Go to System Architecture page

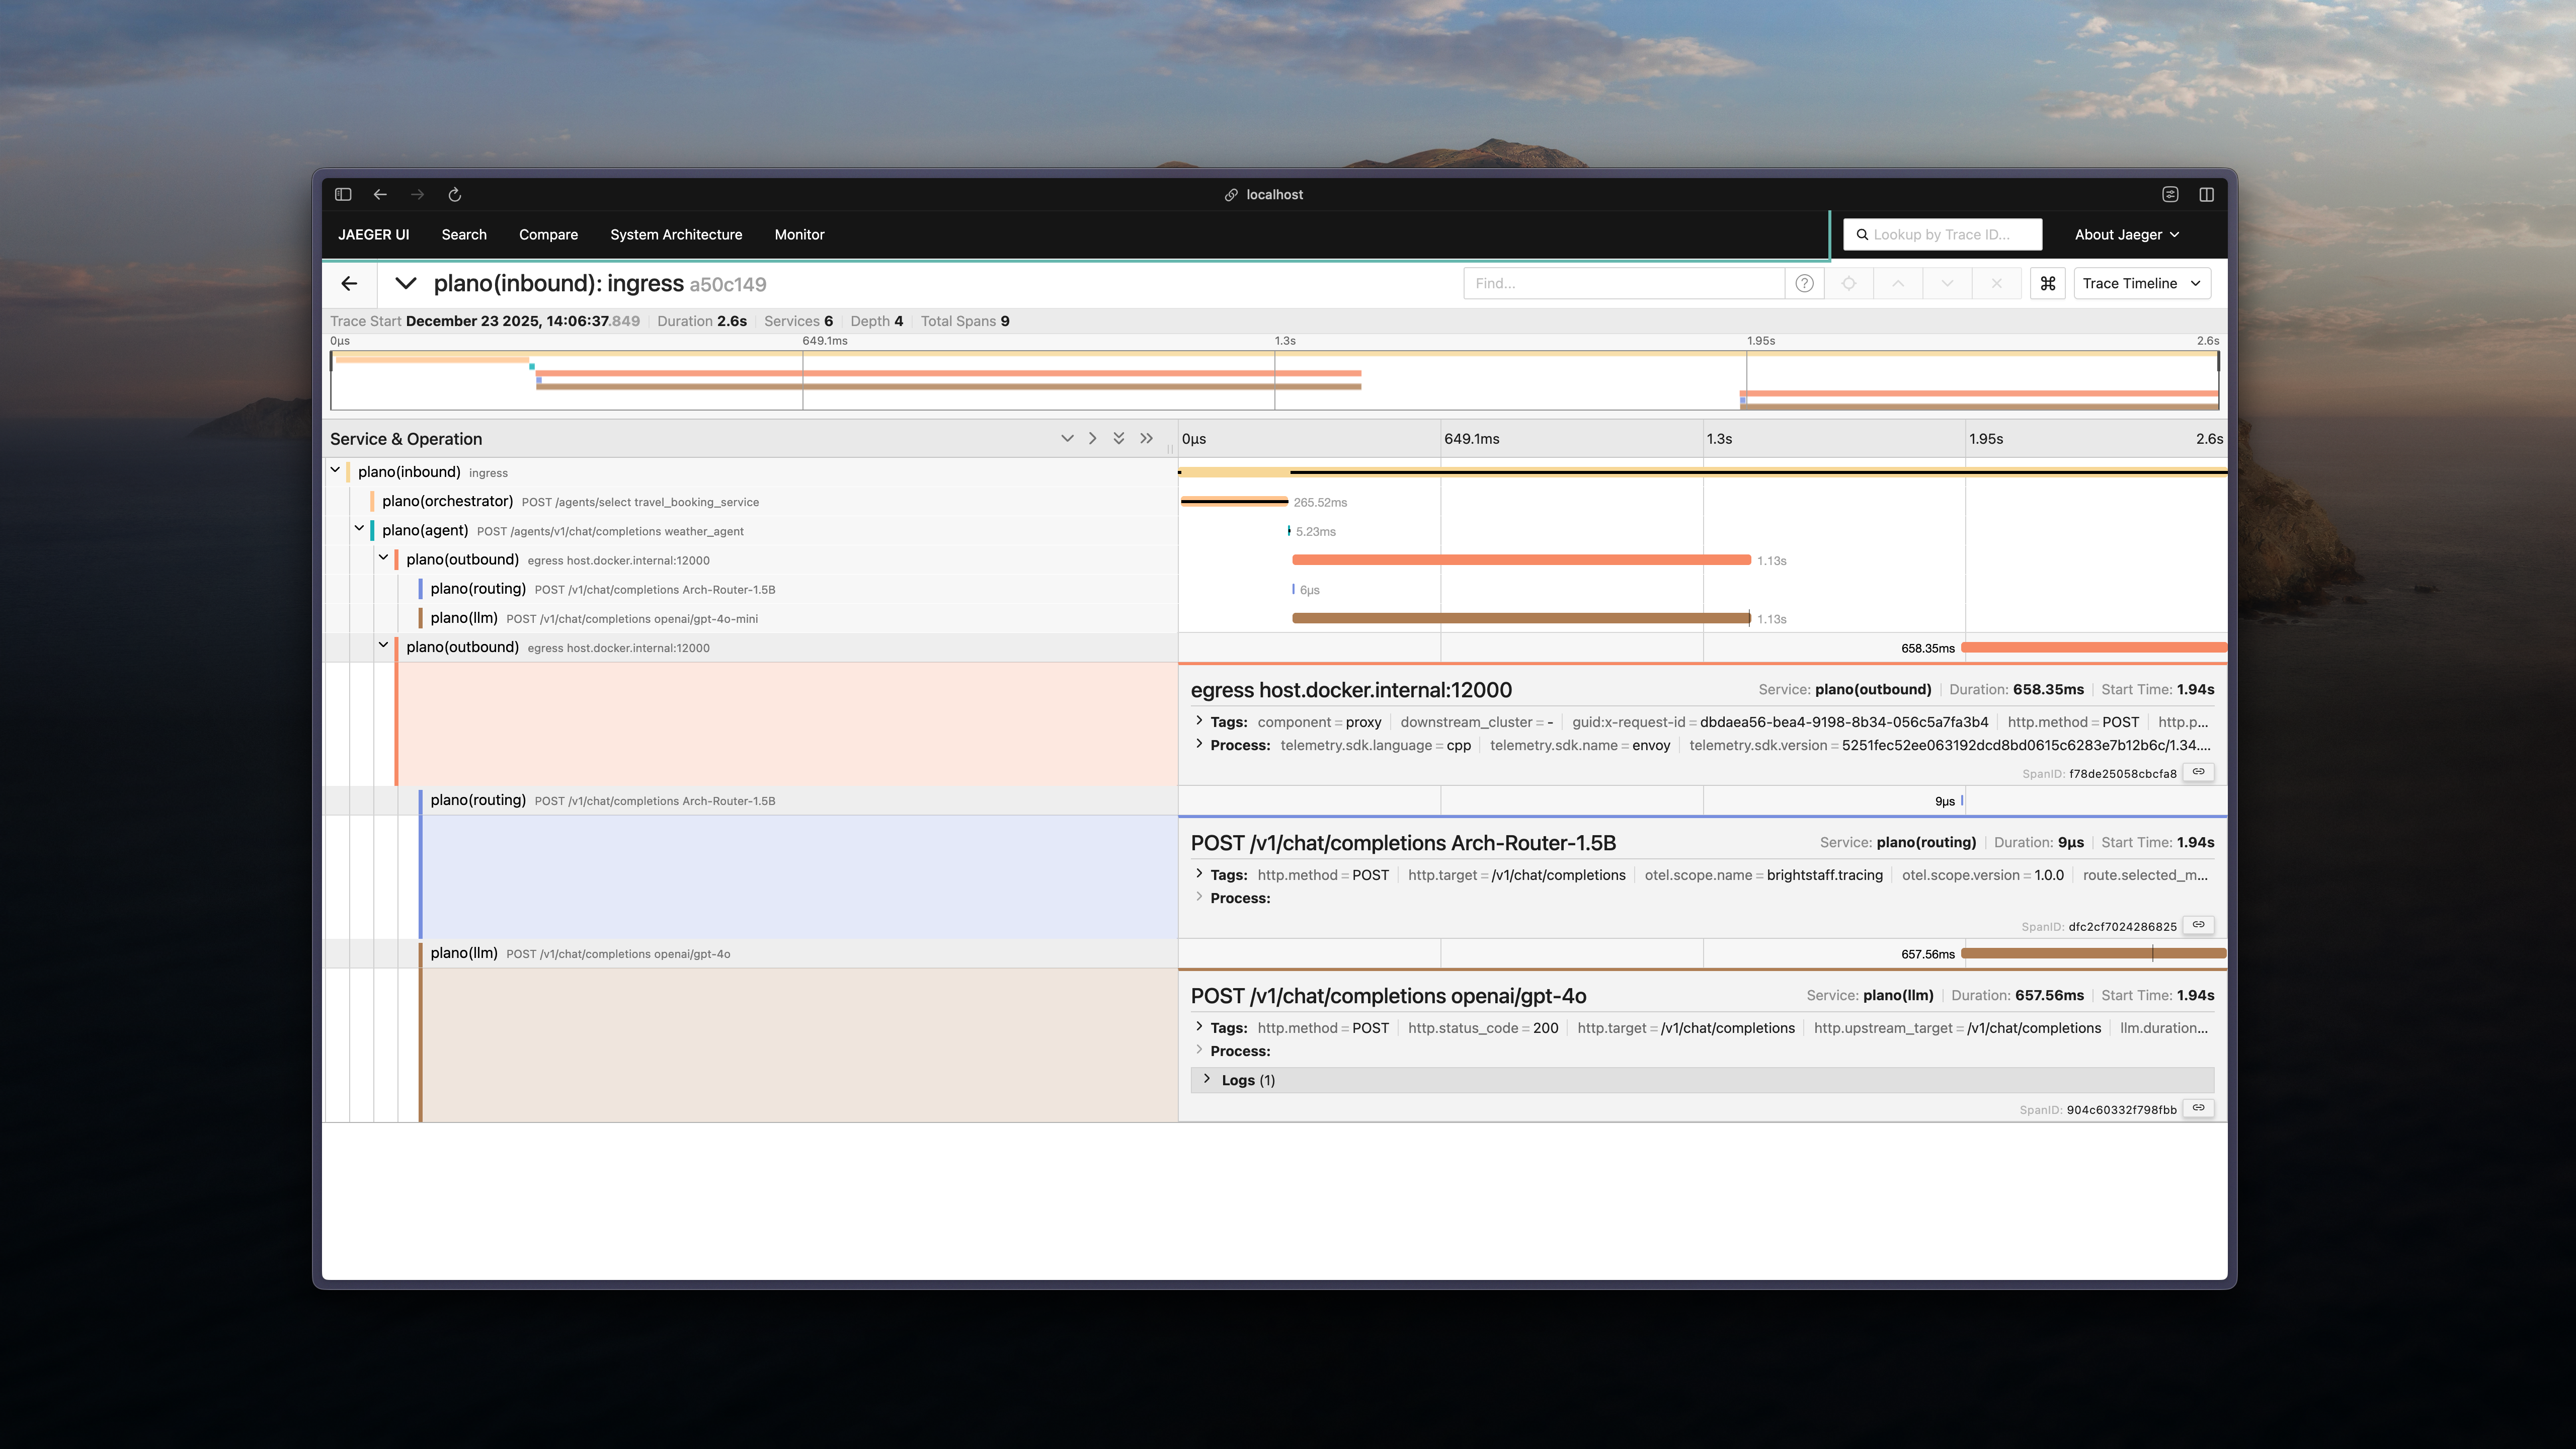tap(676, 235)
